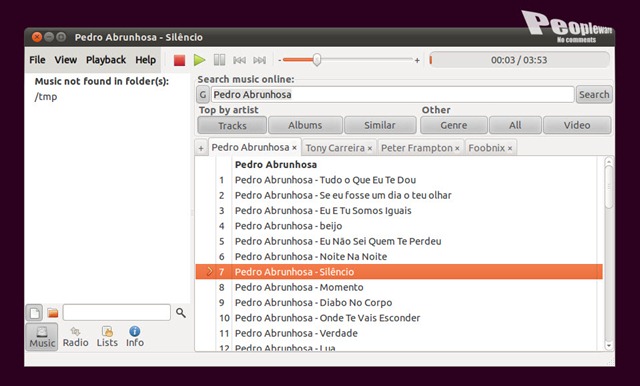Close the Pedro Abrunhosa tab

pos(294,148)
